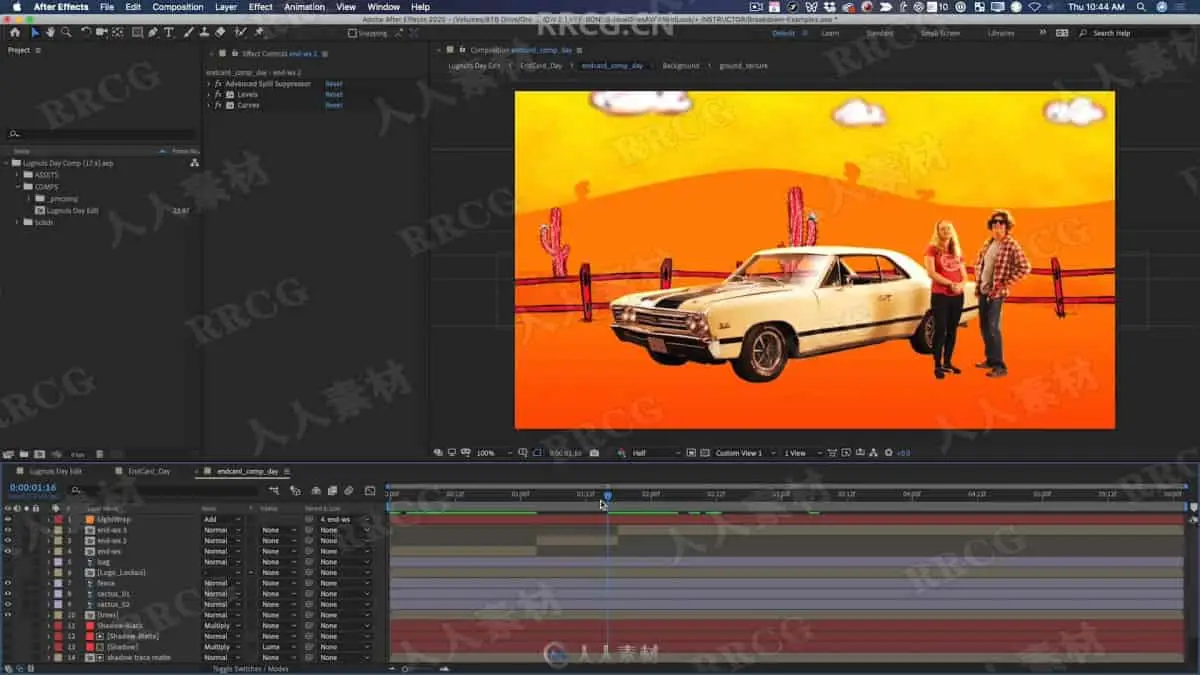Hide the fence layer

pos(8,583)
